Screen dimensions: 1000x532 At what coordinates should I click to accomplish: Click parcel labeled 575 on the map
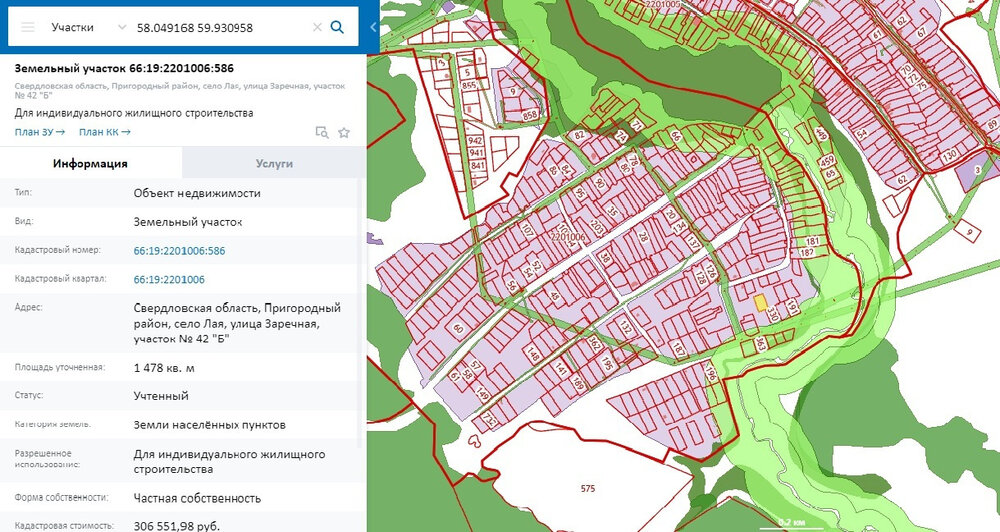coord(587,489)
